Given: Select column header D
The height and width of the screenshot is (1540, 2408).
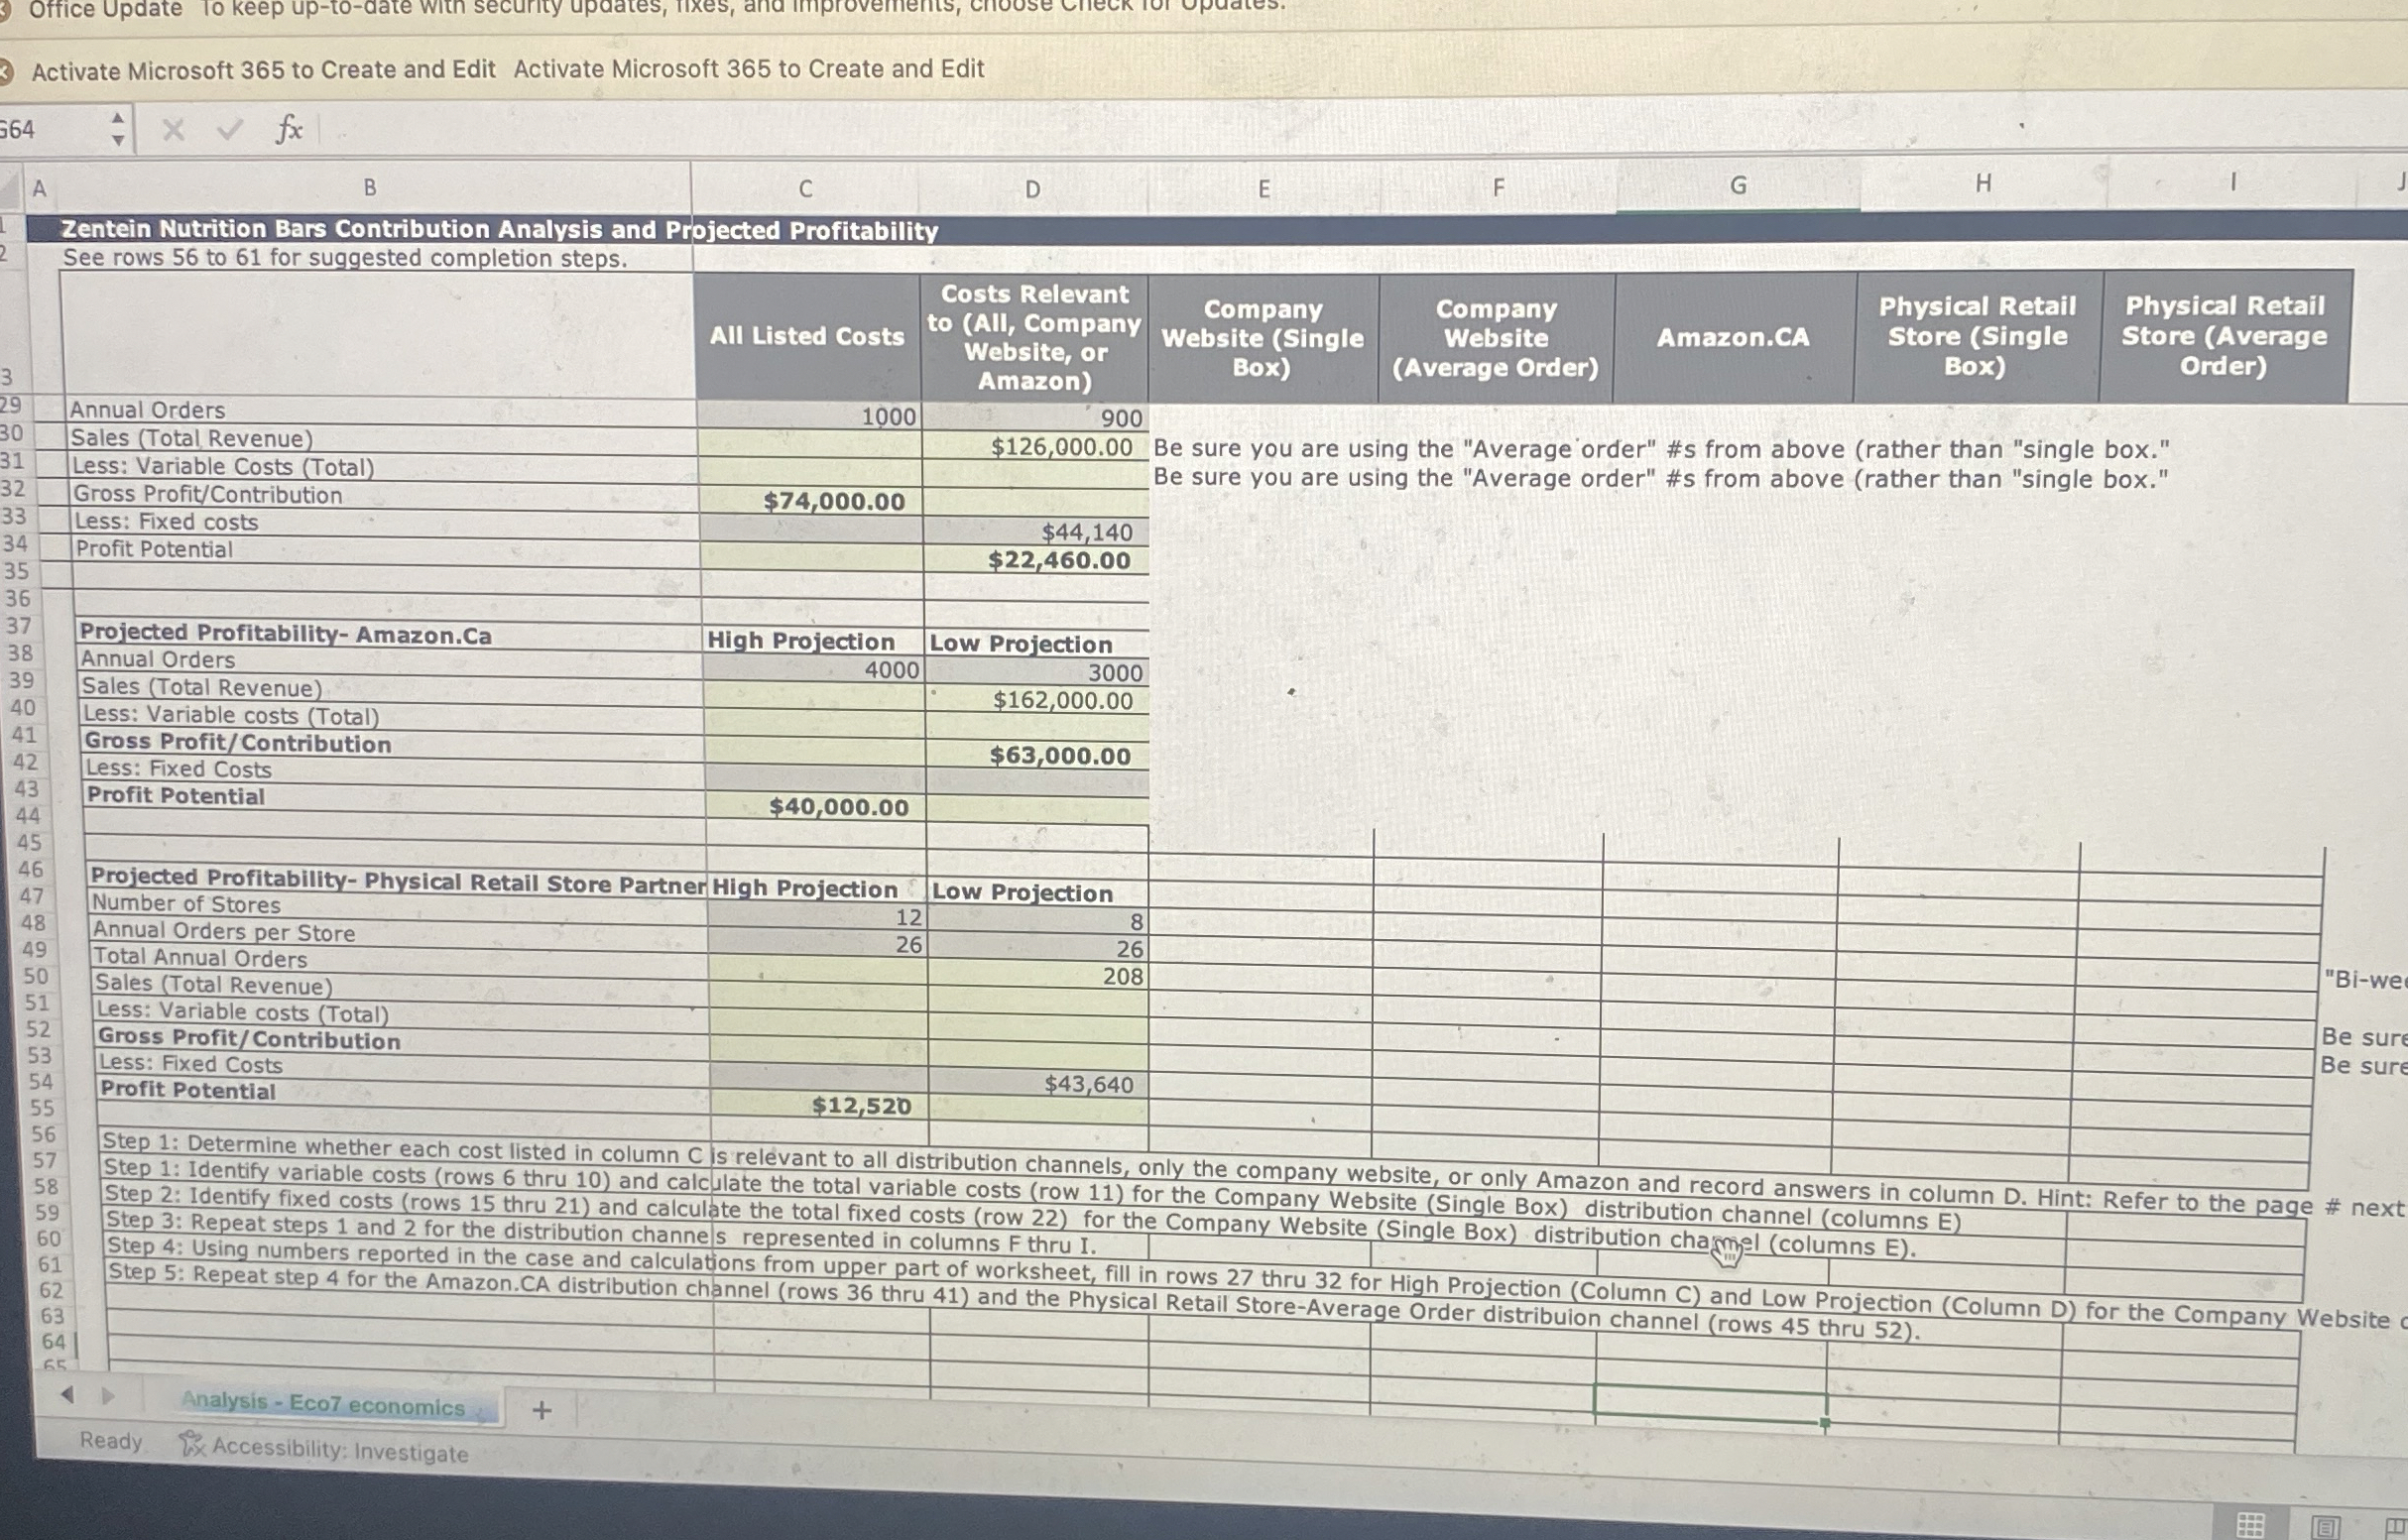Looking at the screenshot, I should coord(1032,187).
